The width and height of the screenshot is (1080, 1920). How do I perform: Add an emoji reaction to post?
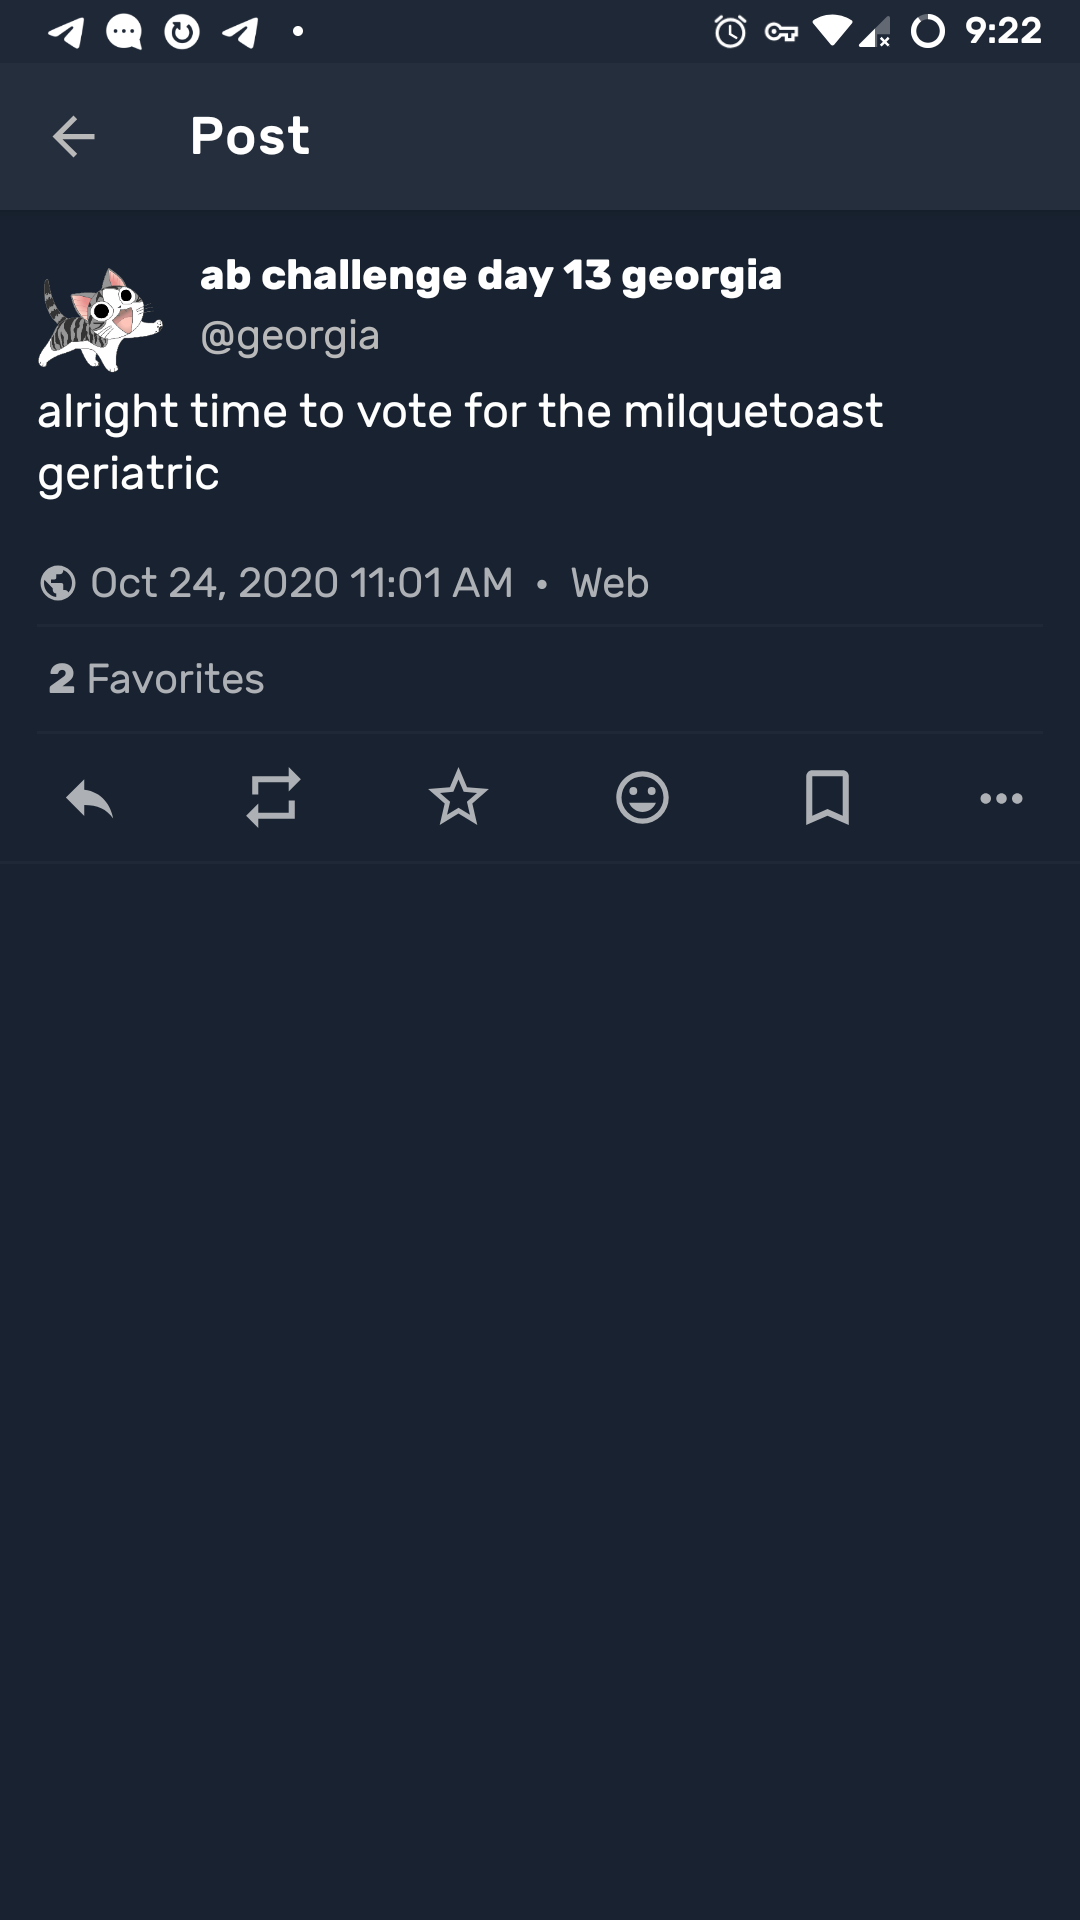tap(642, 798)
